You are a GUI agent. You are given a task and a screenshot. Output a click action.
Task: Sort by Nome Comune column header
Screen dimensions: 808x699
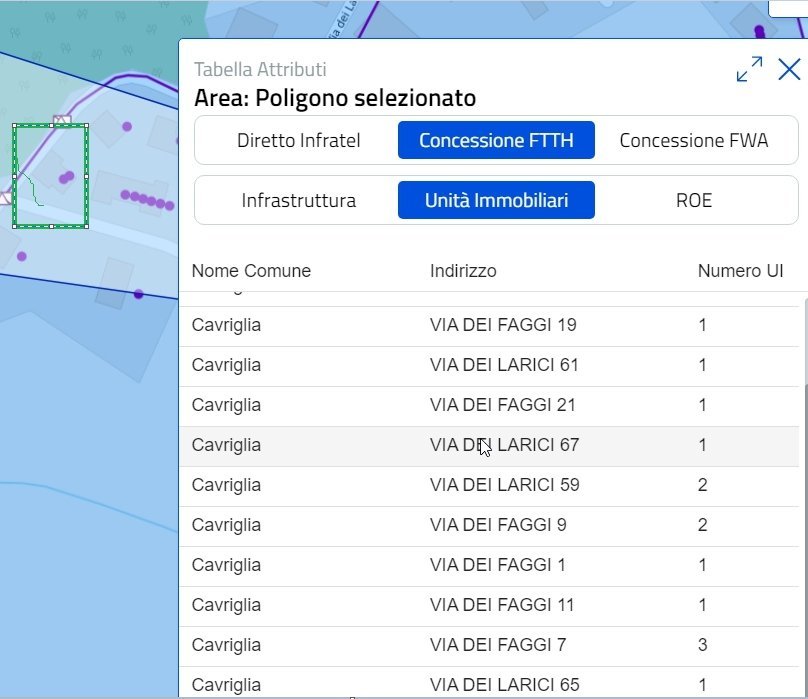pos(251,271)
